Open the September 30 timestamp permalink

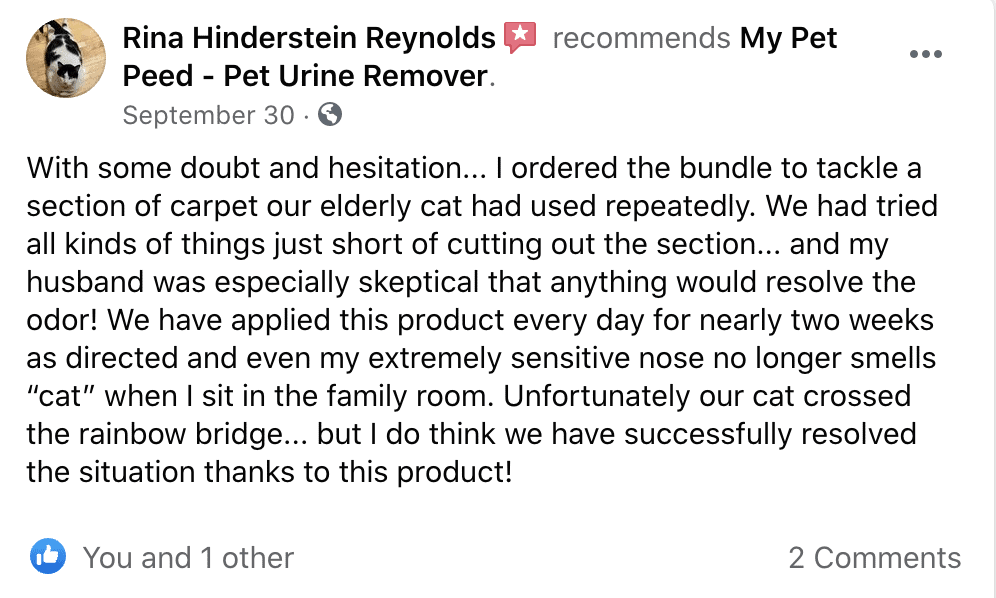[x=208, y=115]
